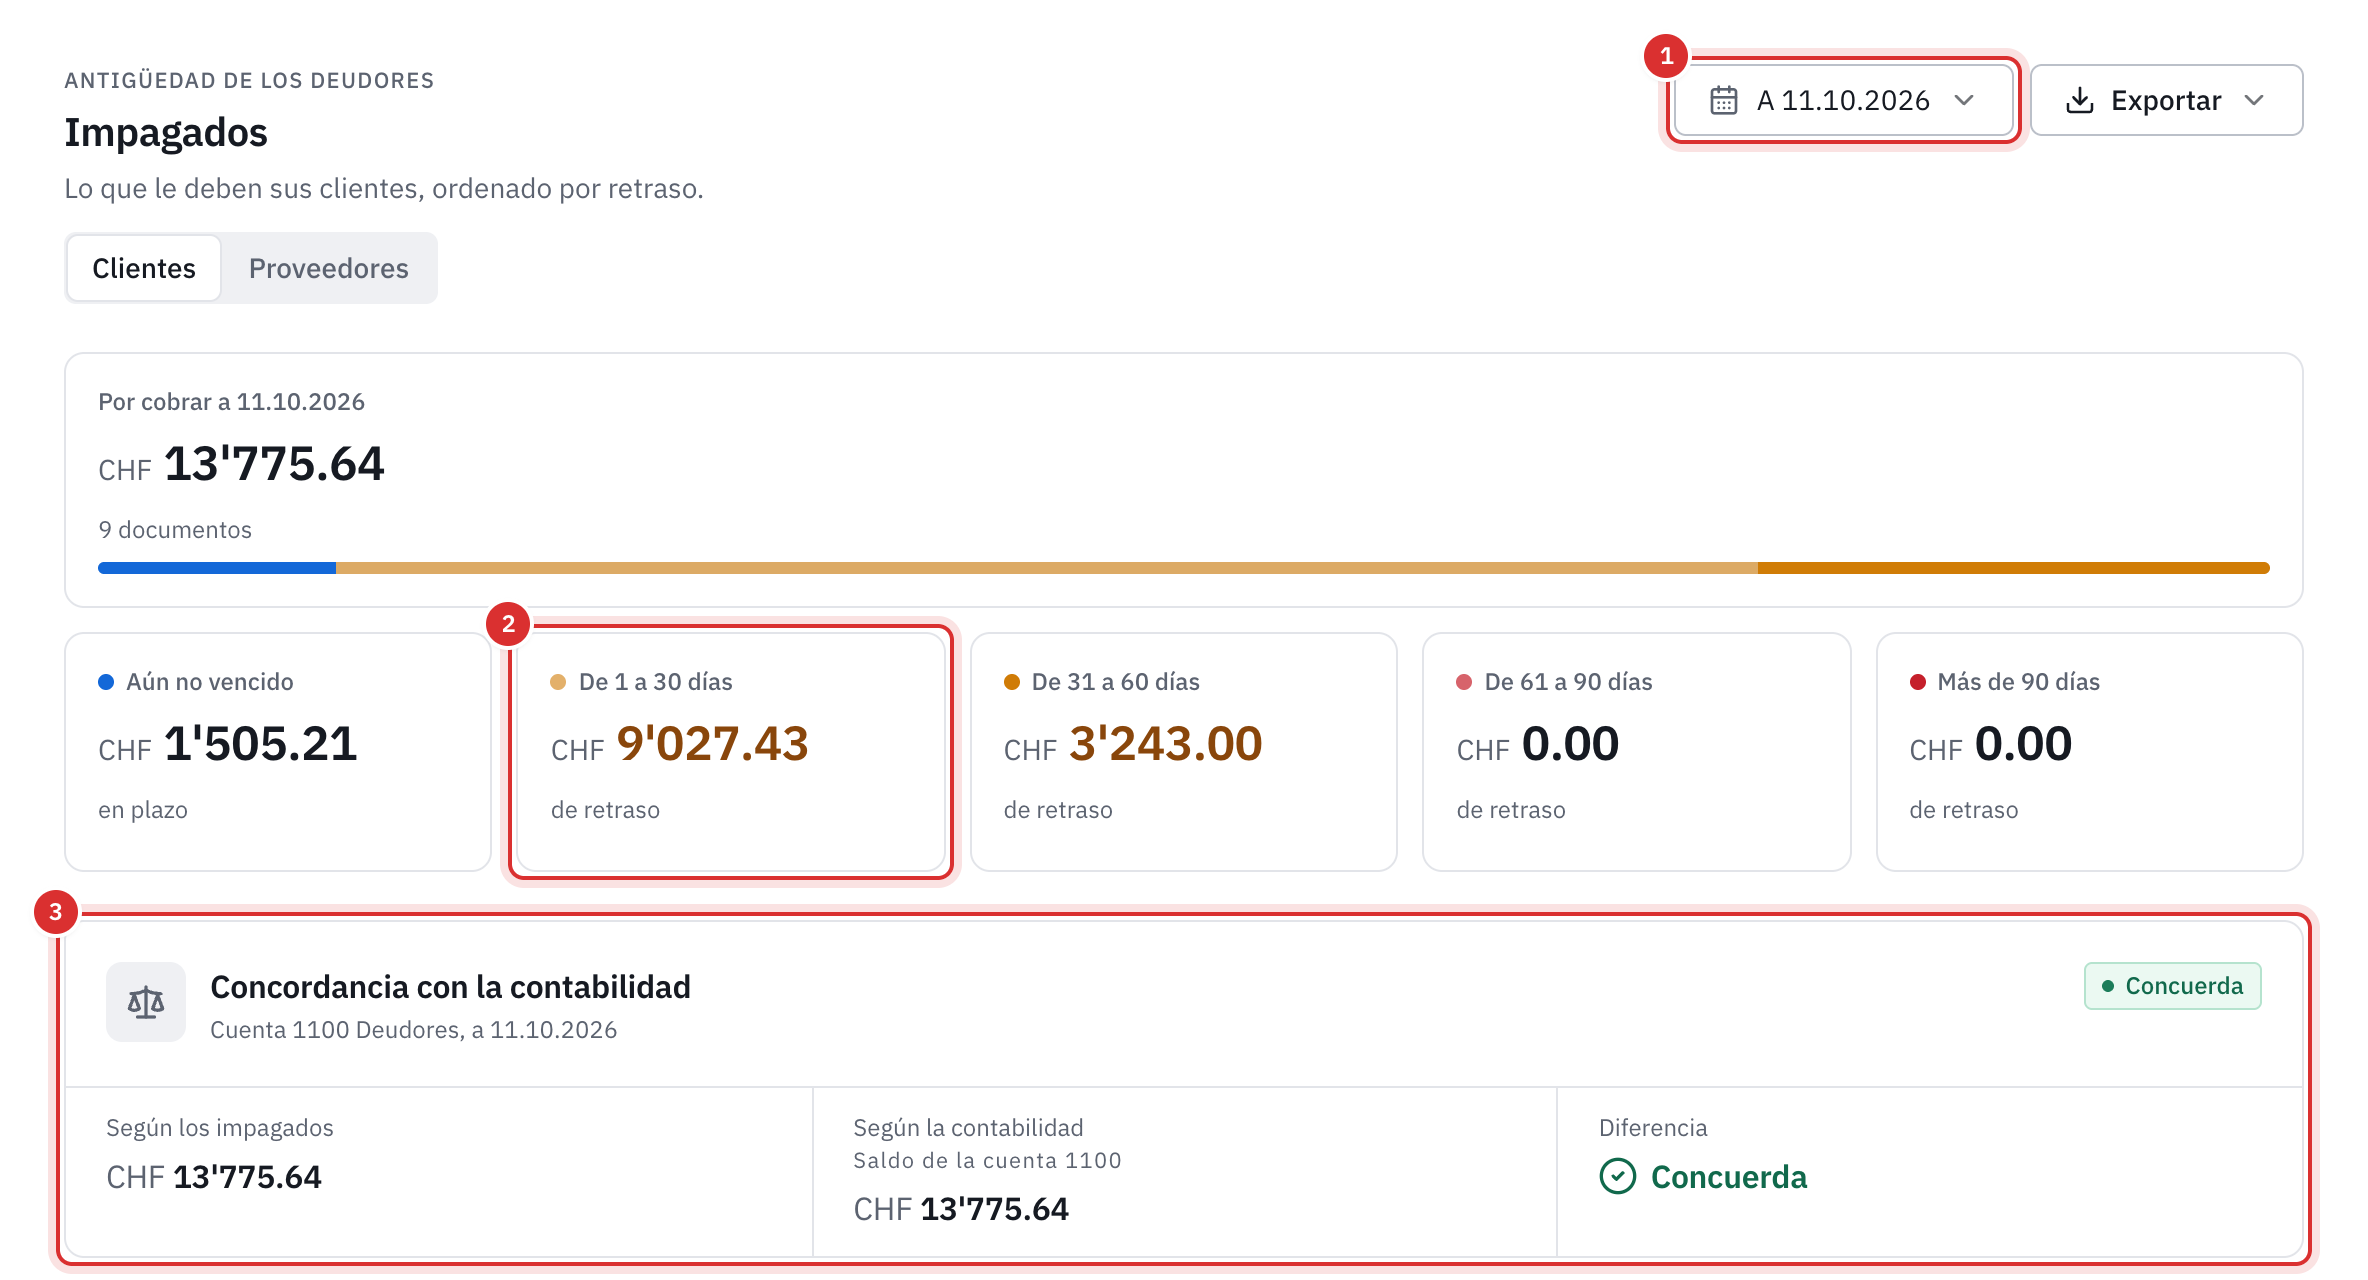The width and height of the screenshot is (2368, 1280).
Task: Select the Aún no vencido card
Action: 278,752
